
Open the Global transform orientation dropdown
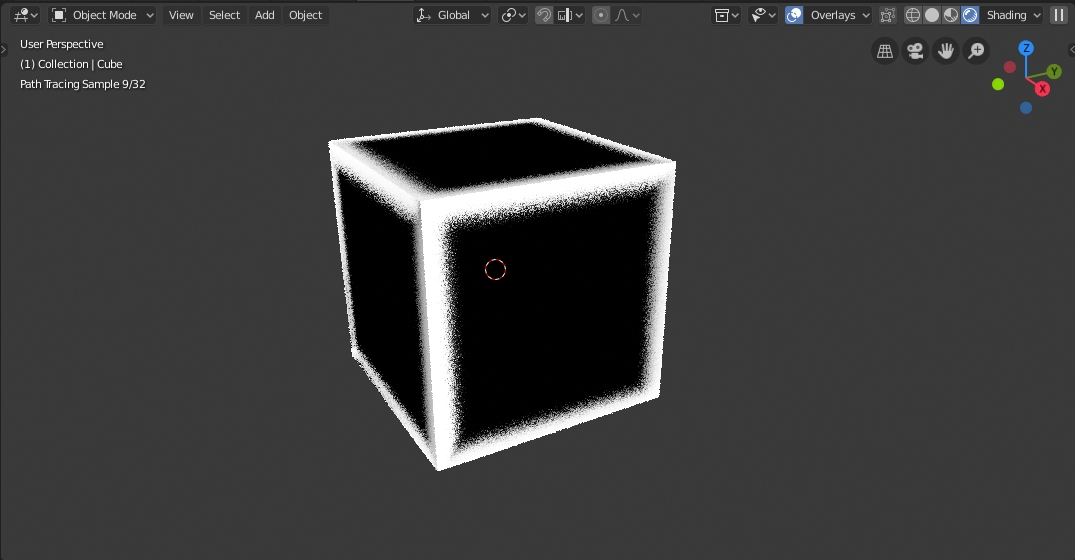pos(452,15)
